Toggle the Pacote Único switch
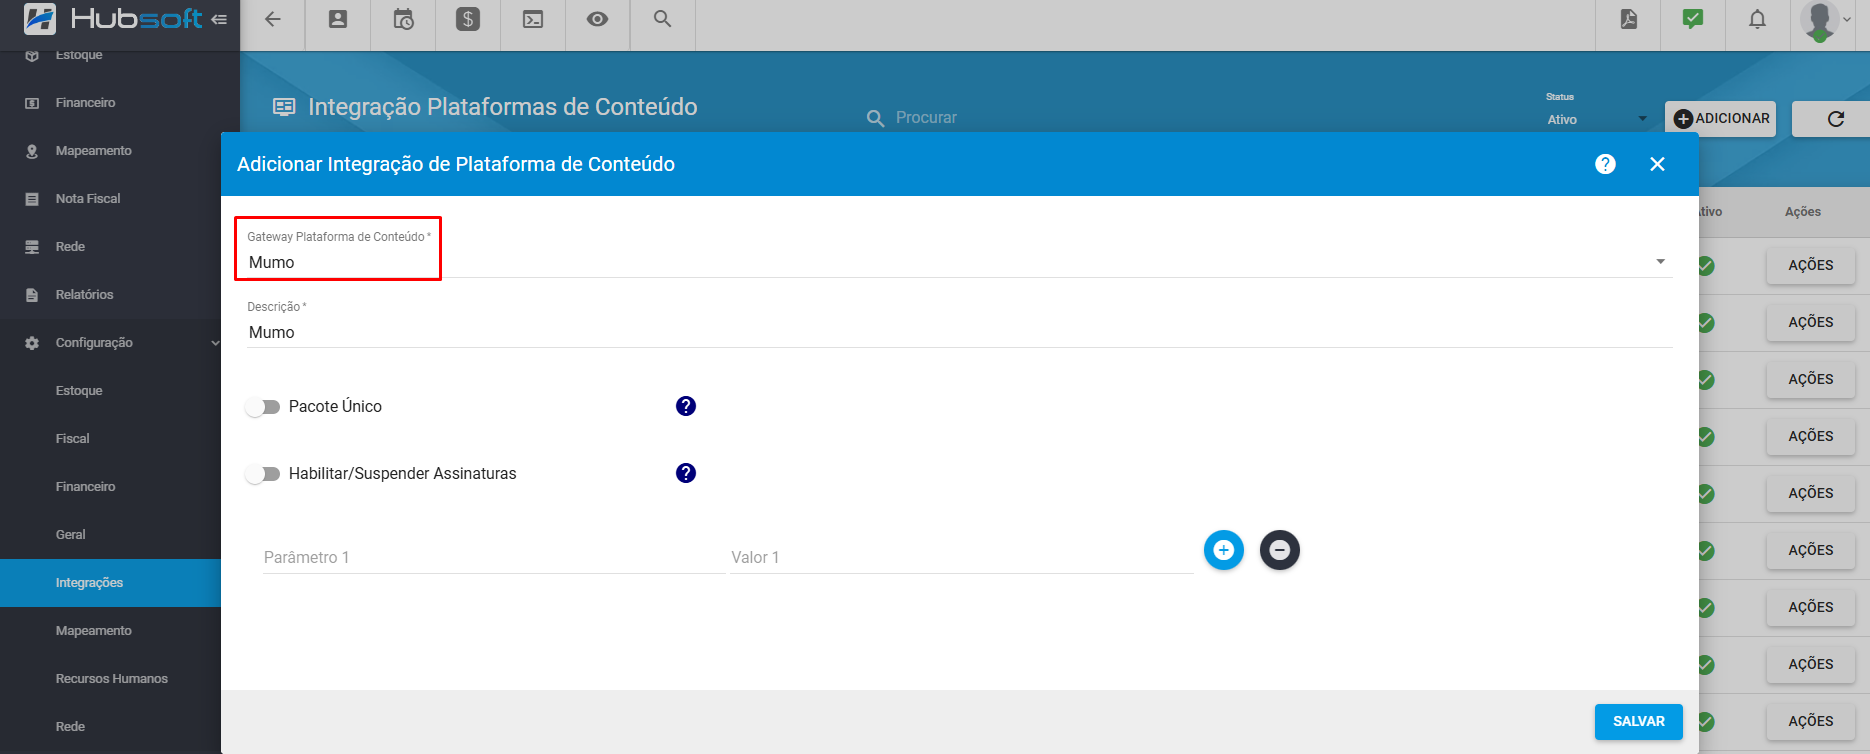The image size is (1870, 754). click(x=263, y=407)
